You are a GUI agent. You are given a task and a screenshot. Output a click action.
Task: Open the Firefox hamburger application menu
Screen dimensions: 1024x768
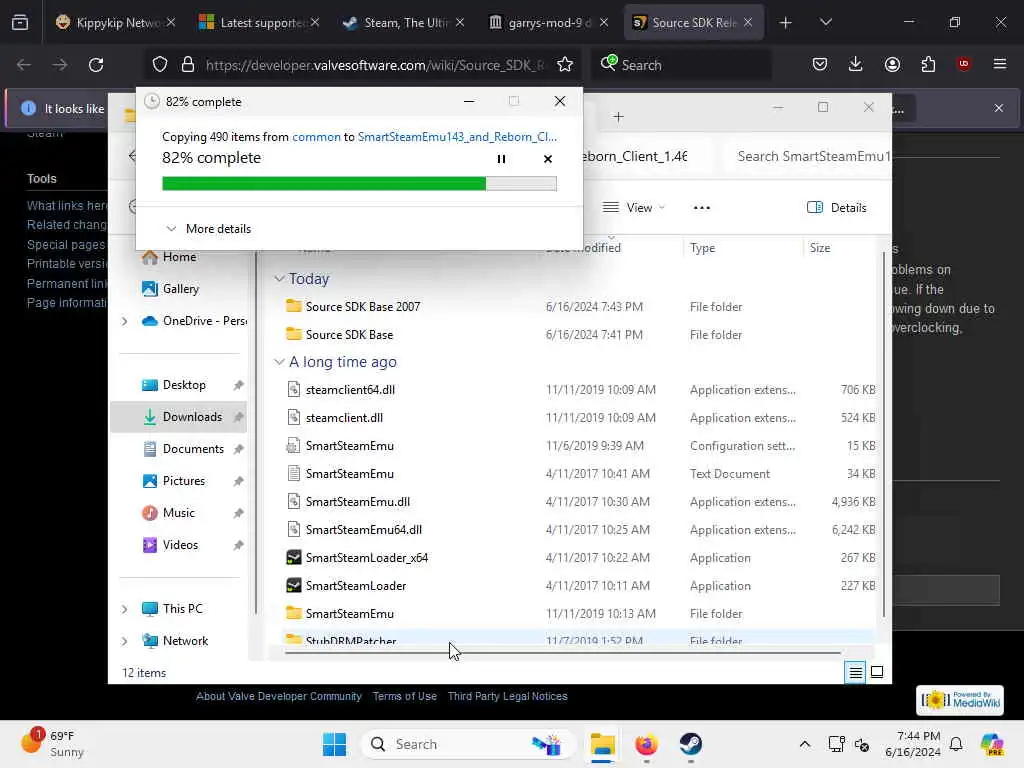point(999,64)
